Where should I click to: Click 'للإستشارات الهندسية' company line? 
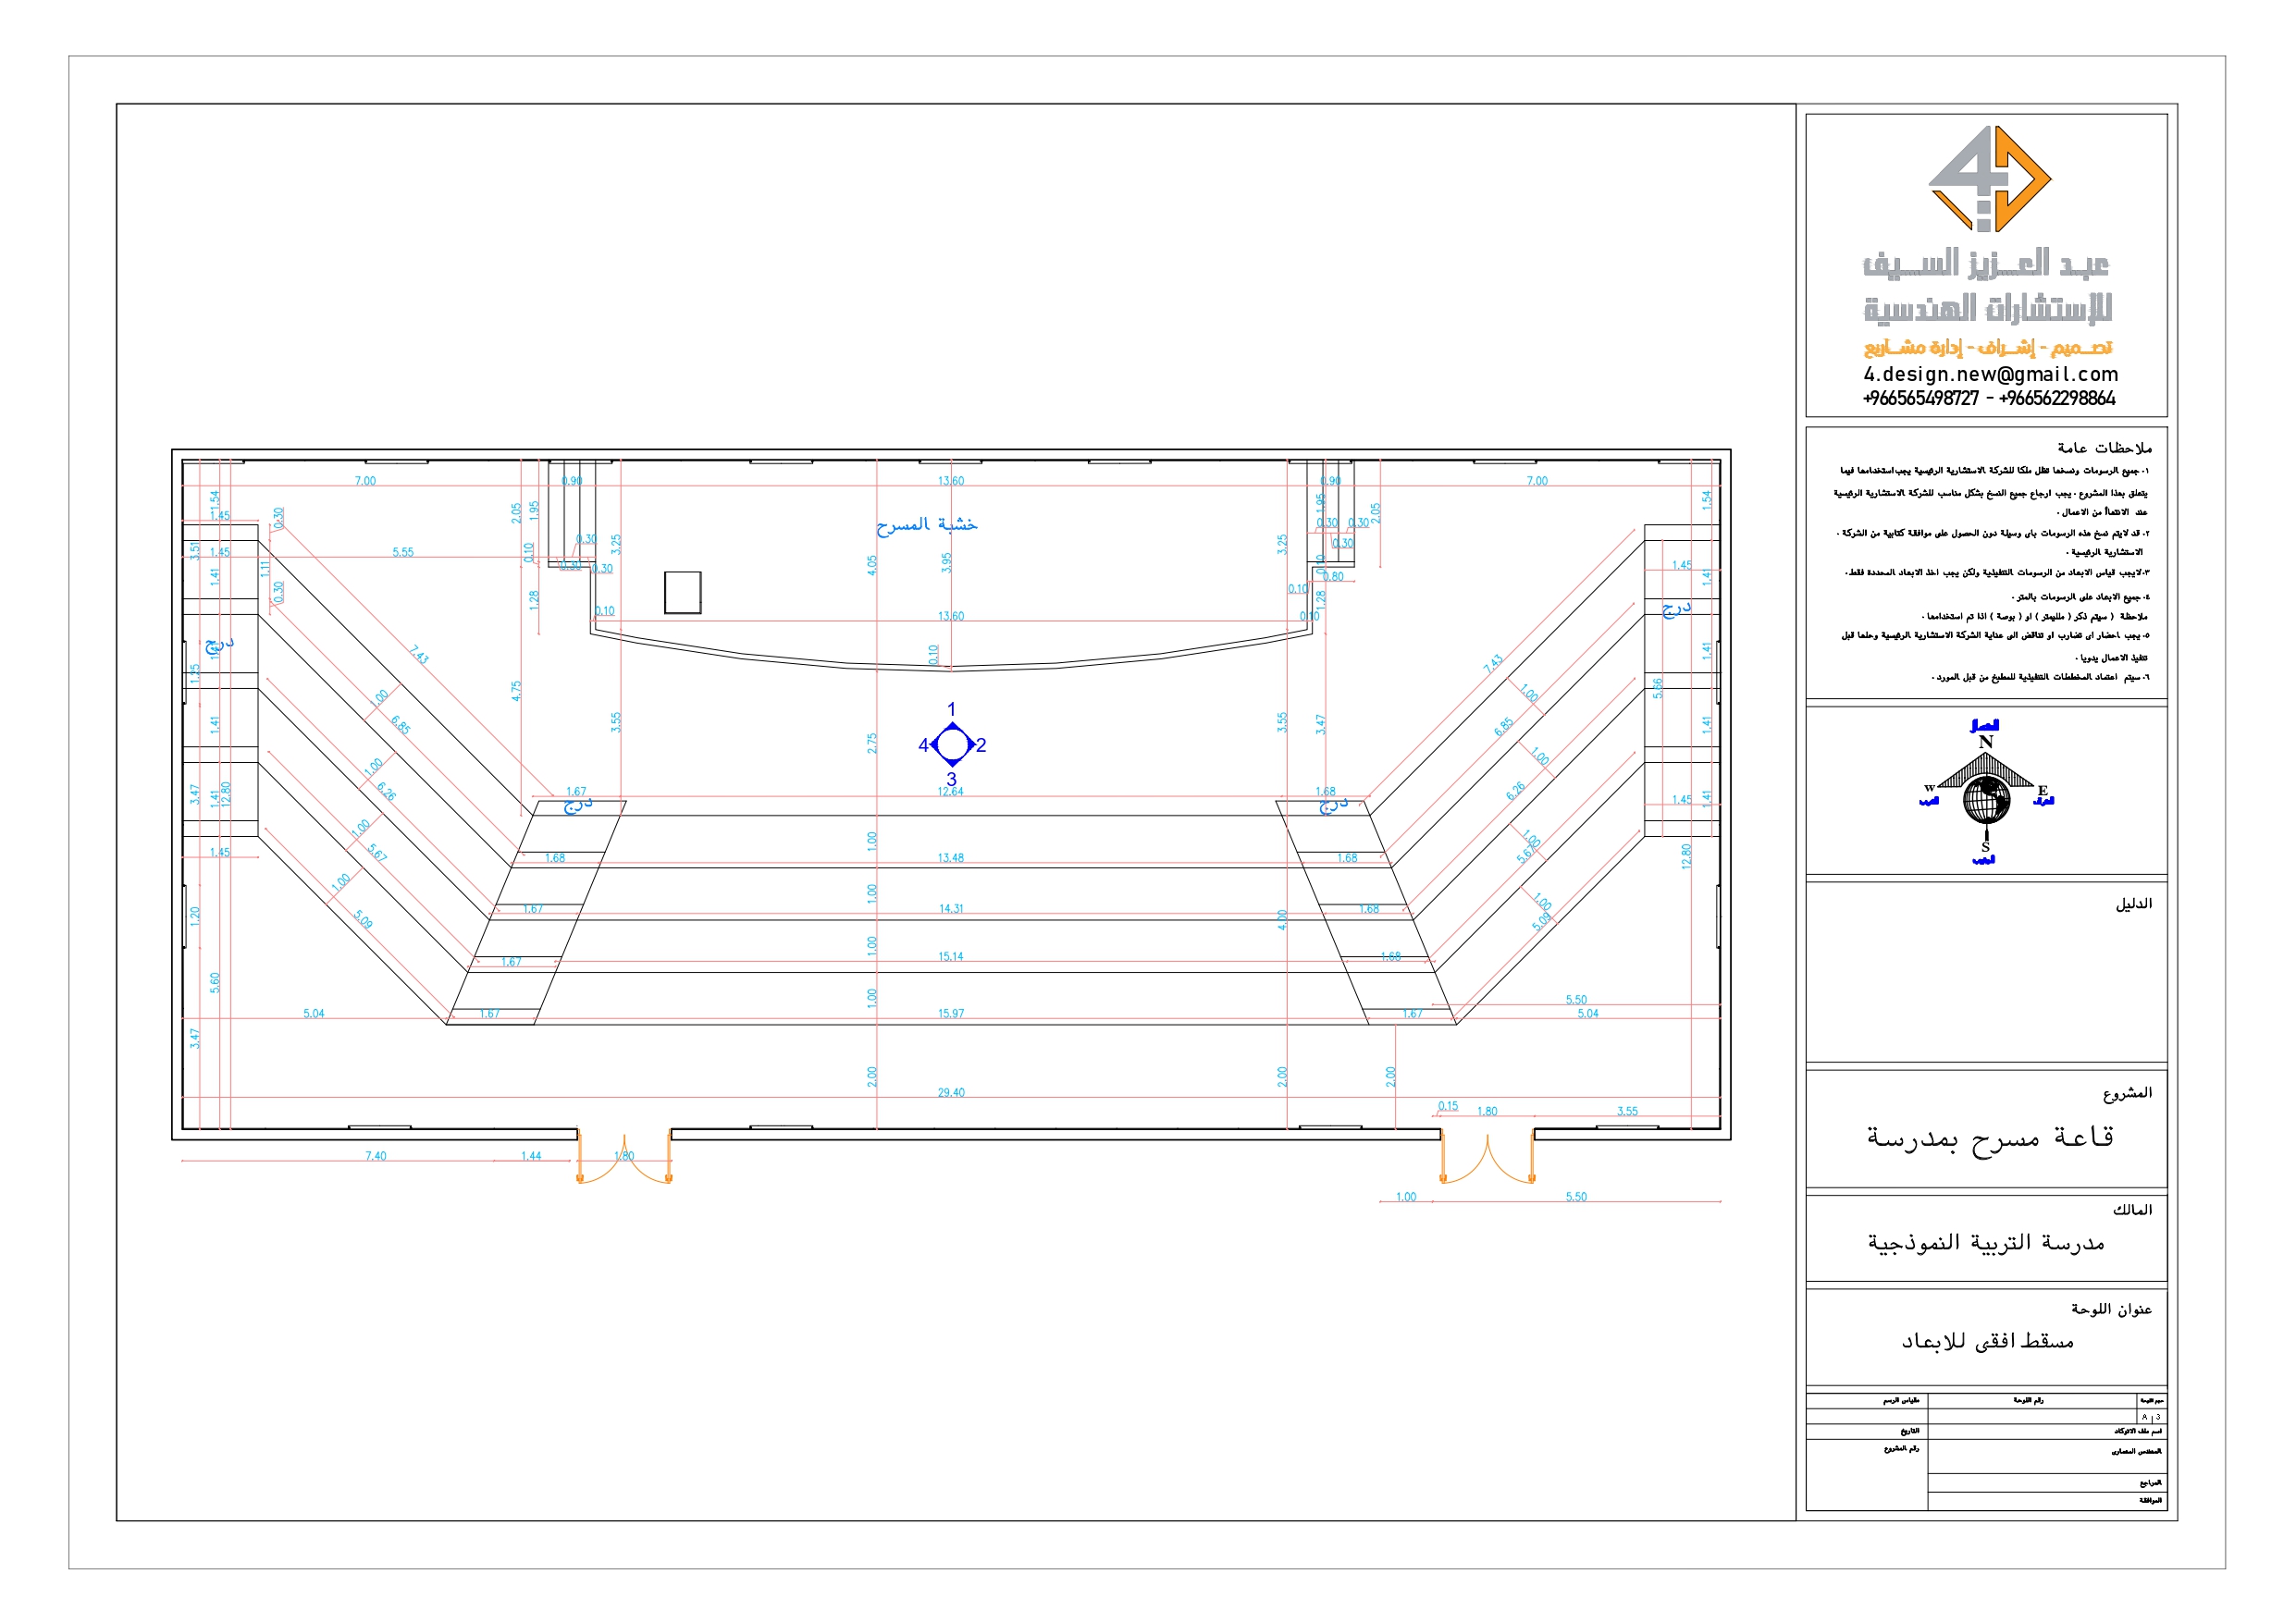(x=1988, y=308)
